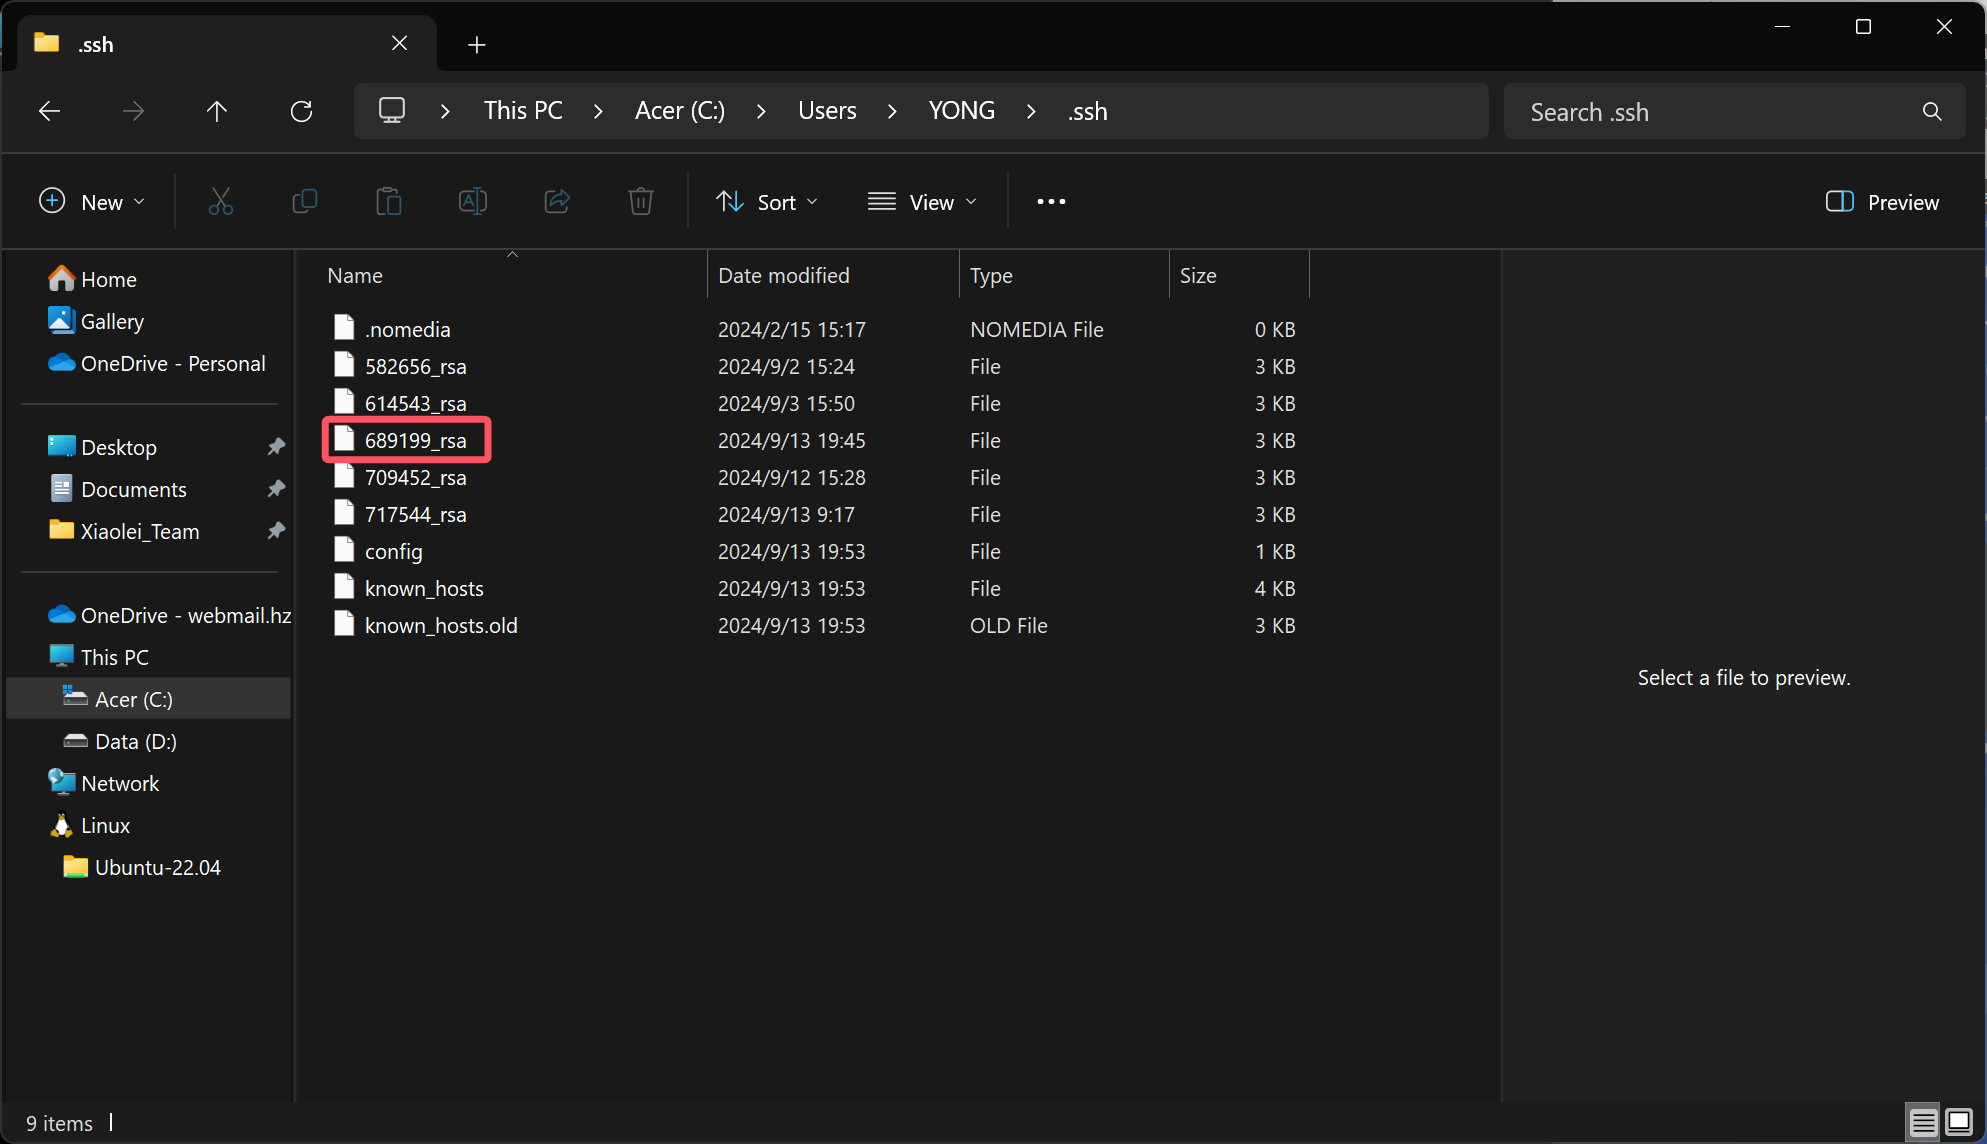Toggle the Preview pane
This screenshot has height=1144, width=1987.
click(x=1882, y=202)
